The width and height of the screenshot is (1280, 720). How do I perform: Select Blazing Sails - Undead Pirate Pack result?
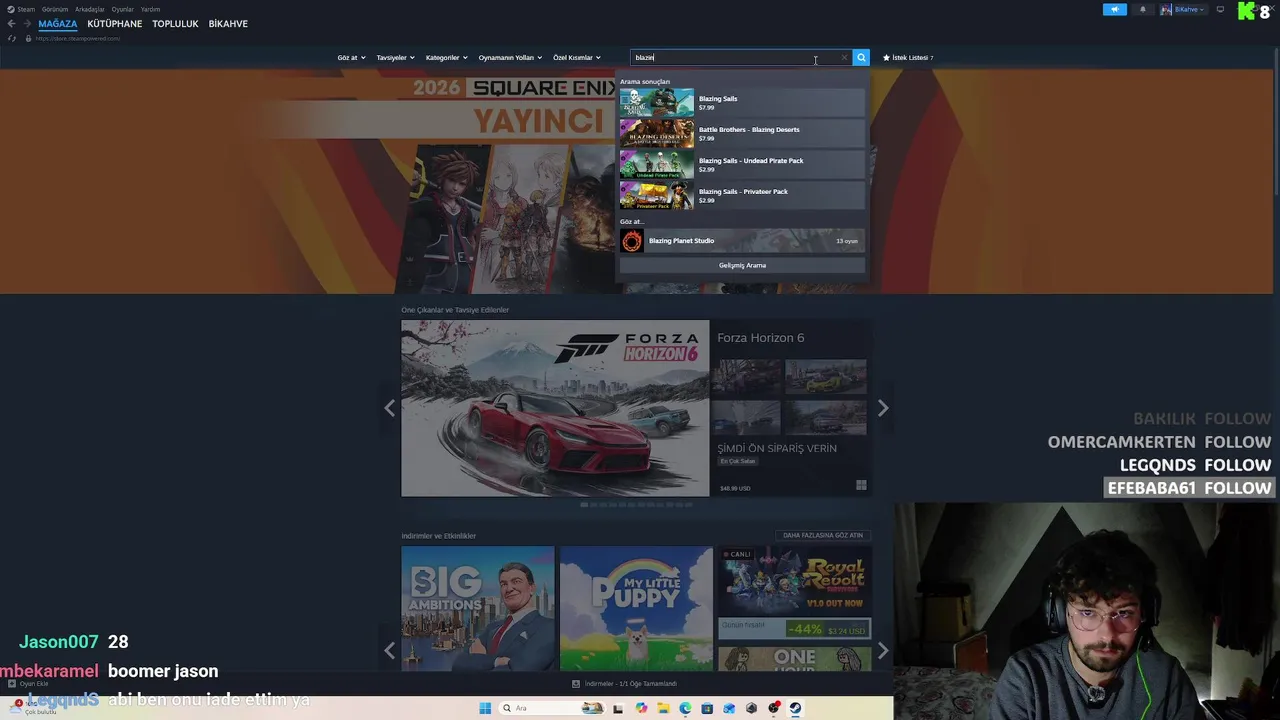click(742, 164)
